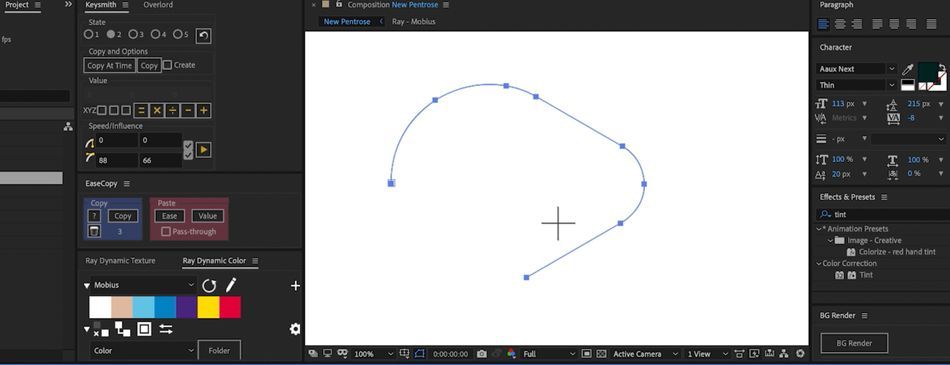Screen dimensions: 950x365
Task: Click the BG Render button
Action: [854, 343]
